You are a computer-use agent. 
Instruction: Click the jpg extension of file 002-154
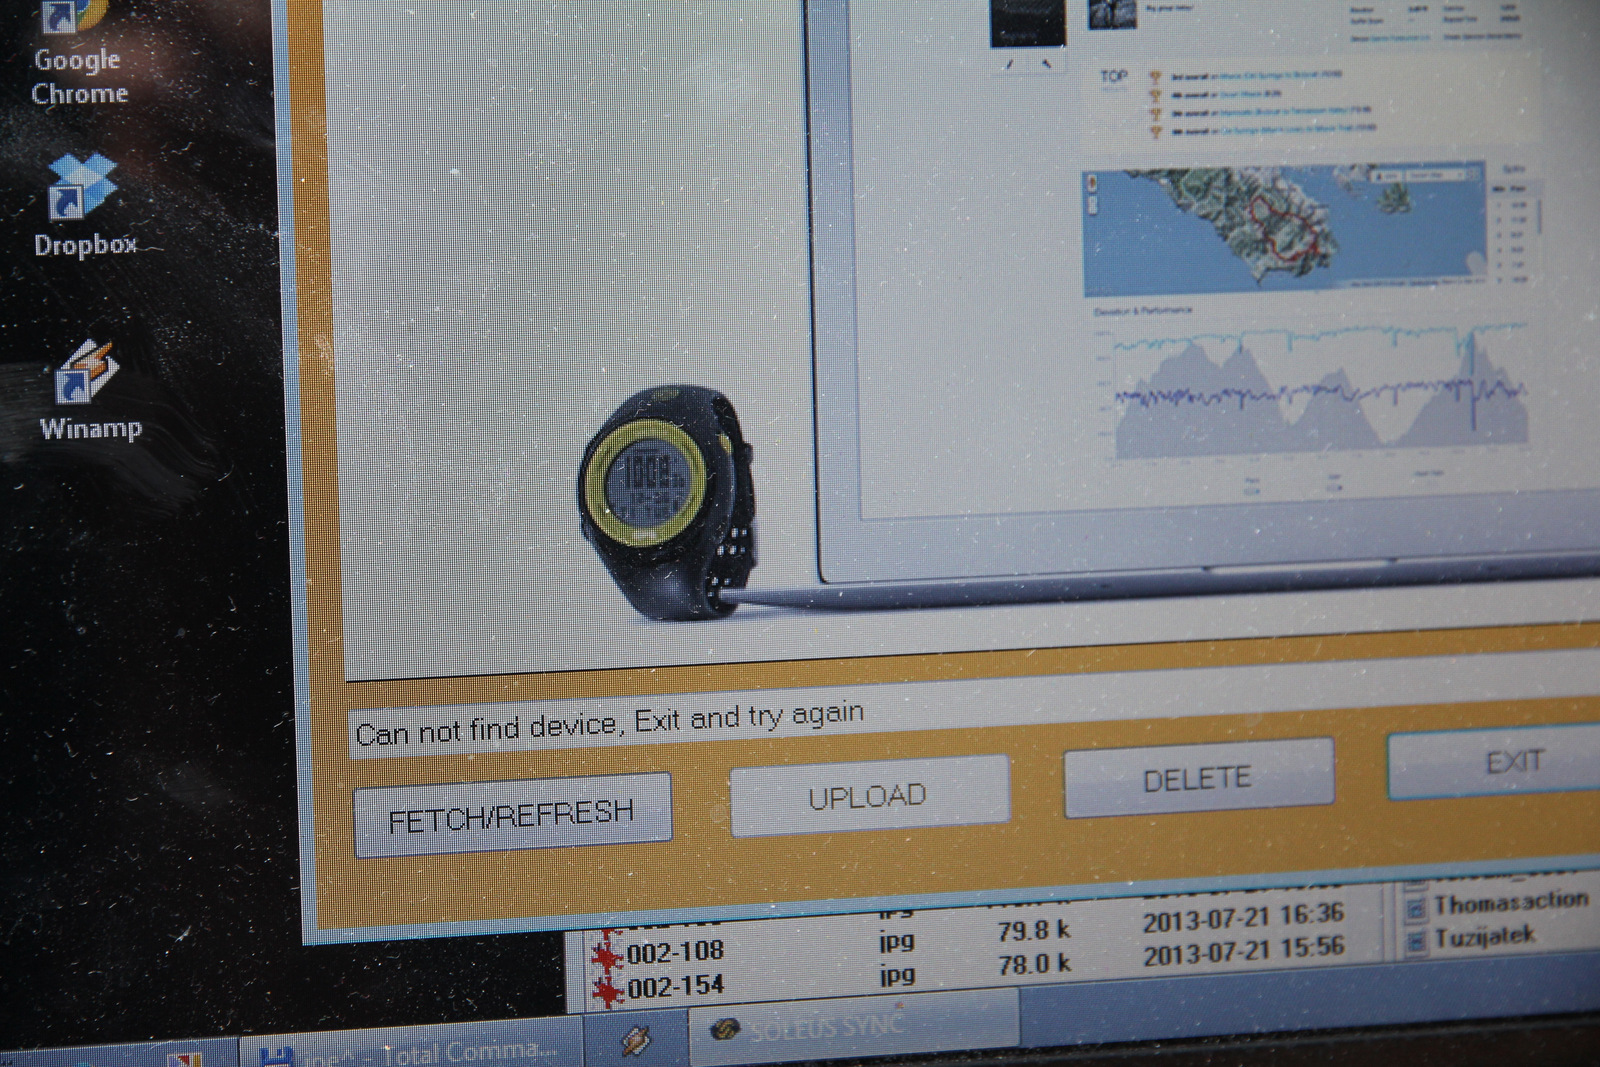pyautogui.click(x=896, y=974)
